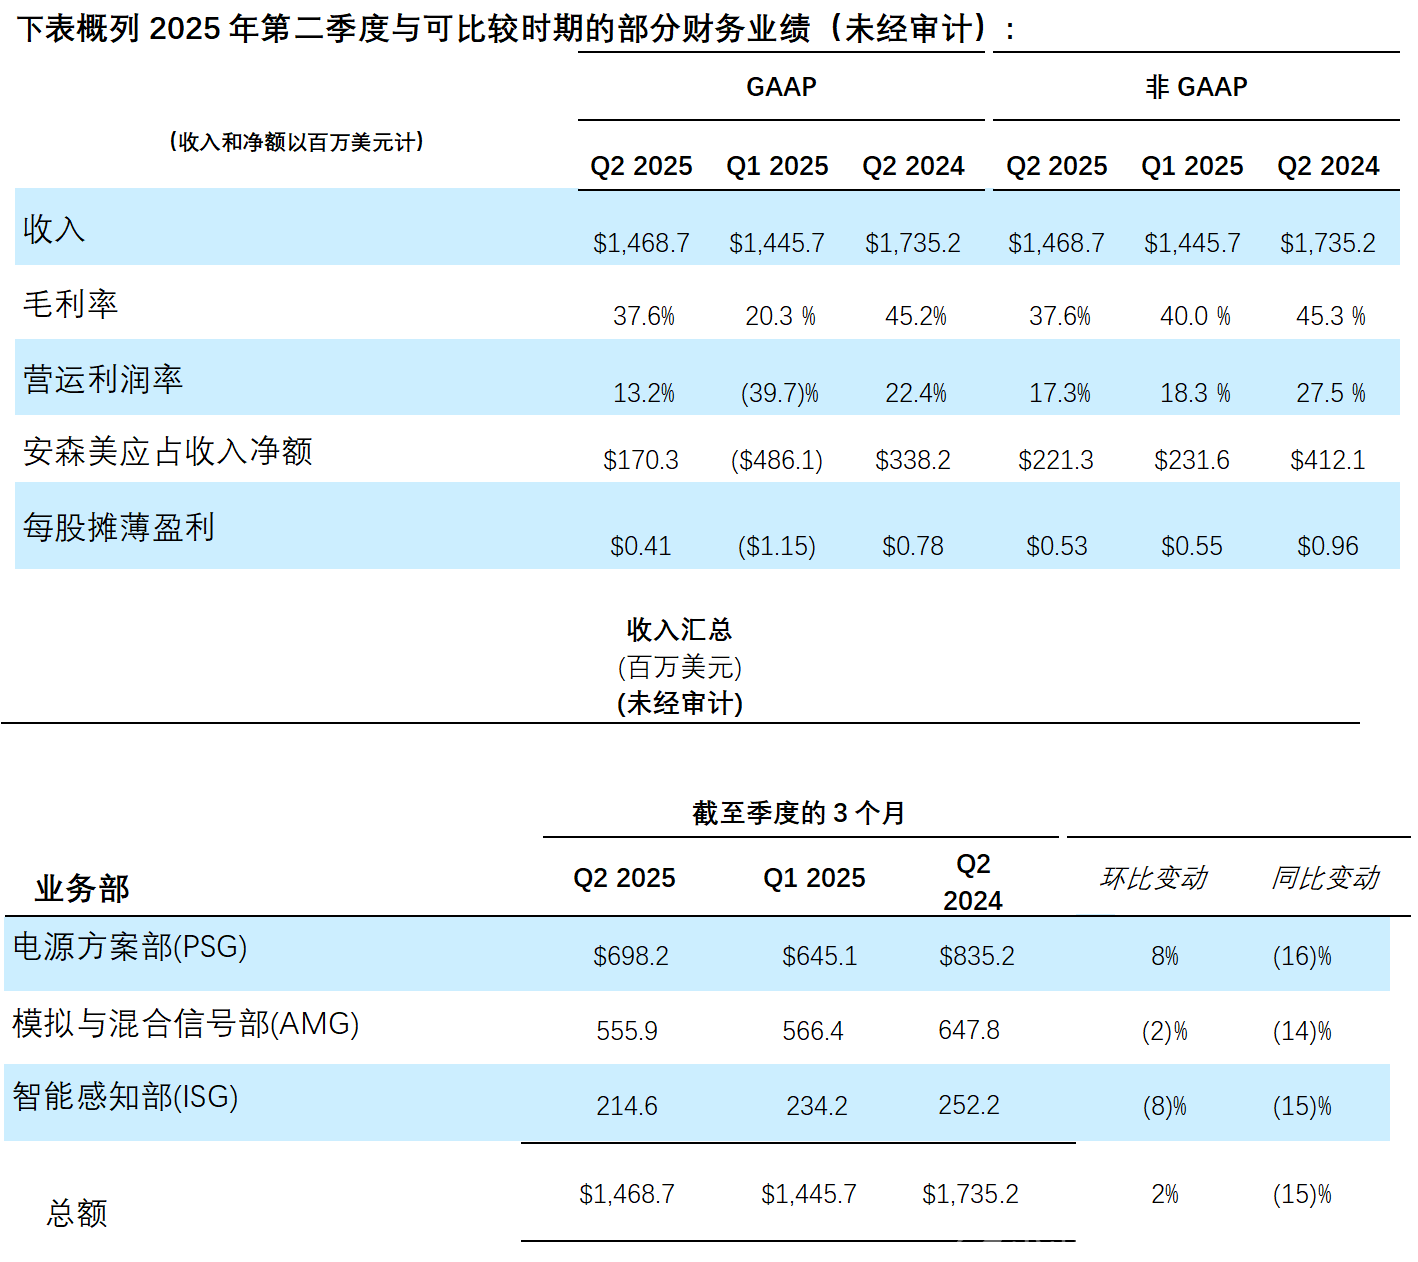Select operating margin value '17.3%'
This screenshot has height=1262, width=1418.
click(x=1060, y=393)
